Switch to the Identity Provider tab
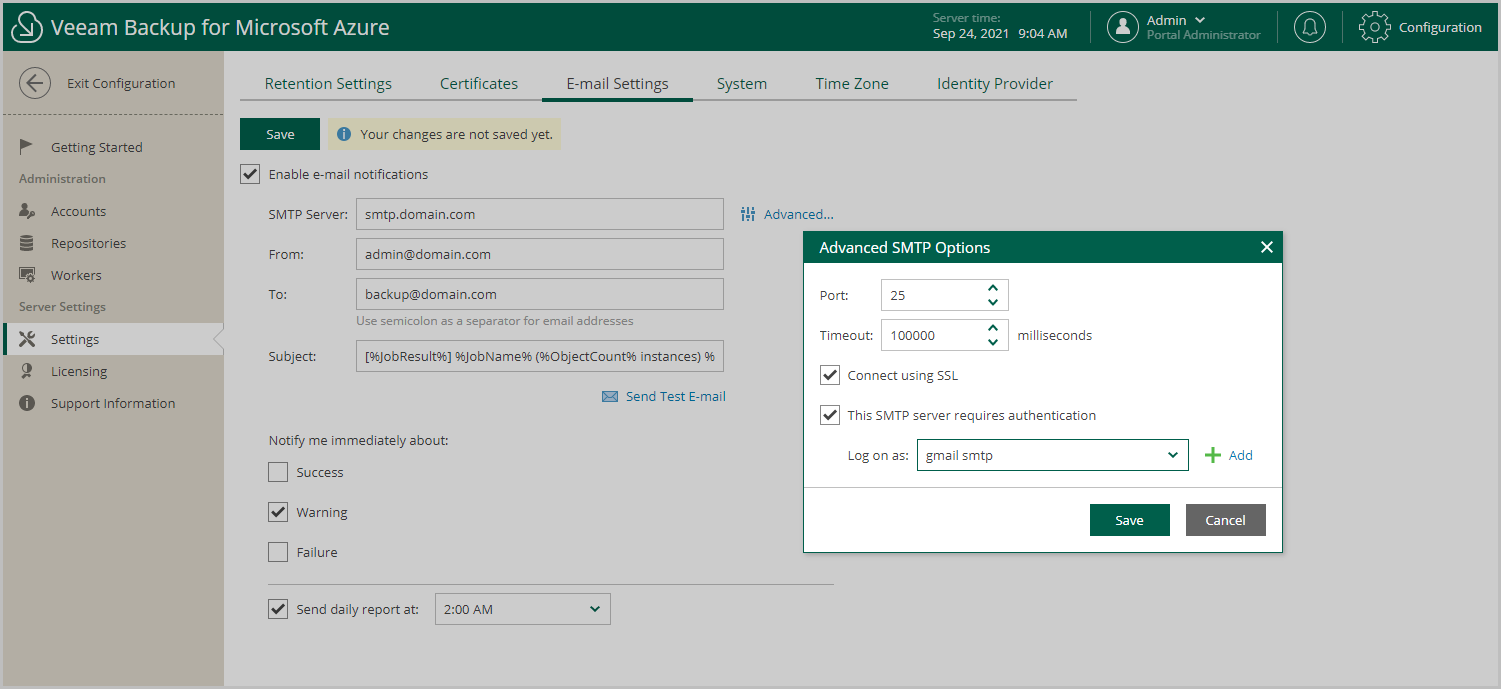The image size is (1501, 689). (x=995, y=84)
